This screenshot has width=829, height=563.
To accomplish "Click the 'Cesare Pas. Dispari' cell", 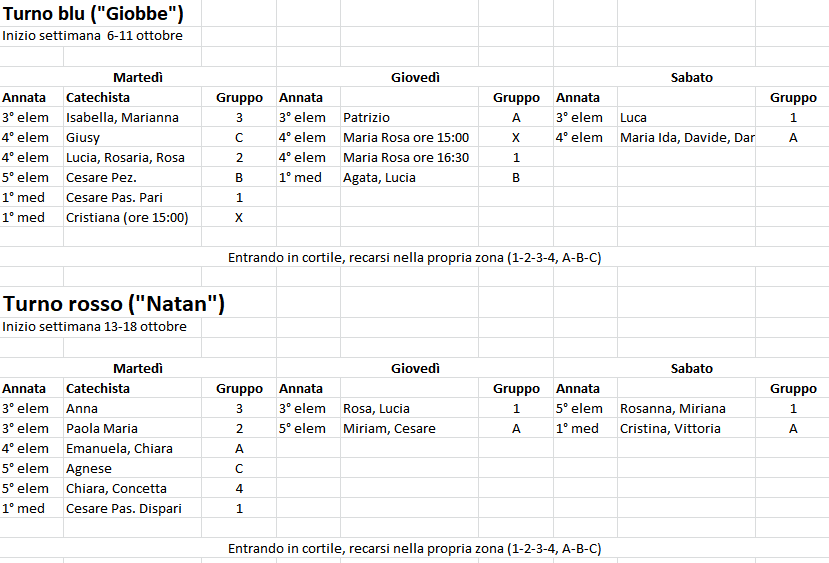I will click(x=132, y=509).
